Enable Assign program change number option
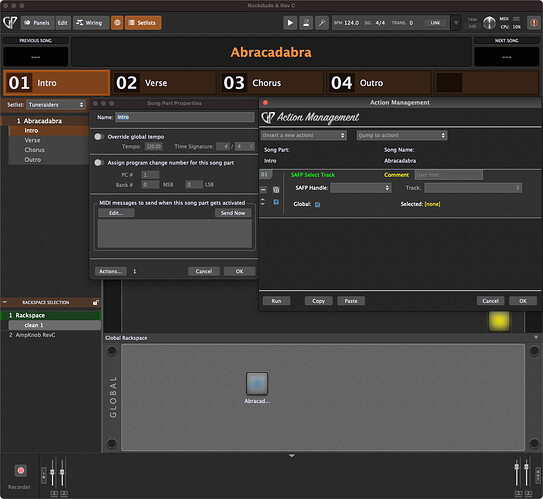 (98, 163)
